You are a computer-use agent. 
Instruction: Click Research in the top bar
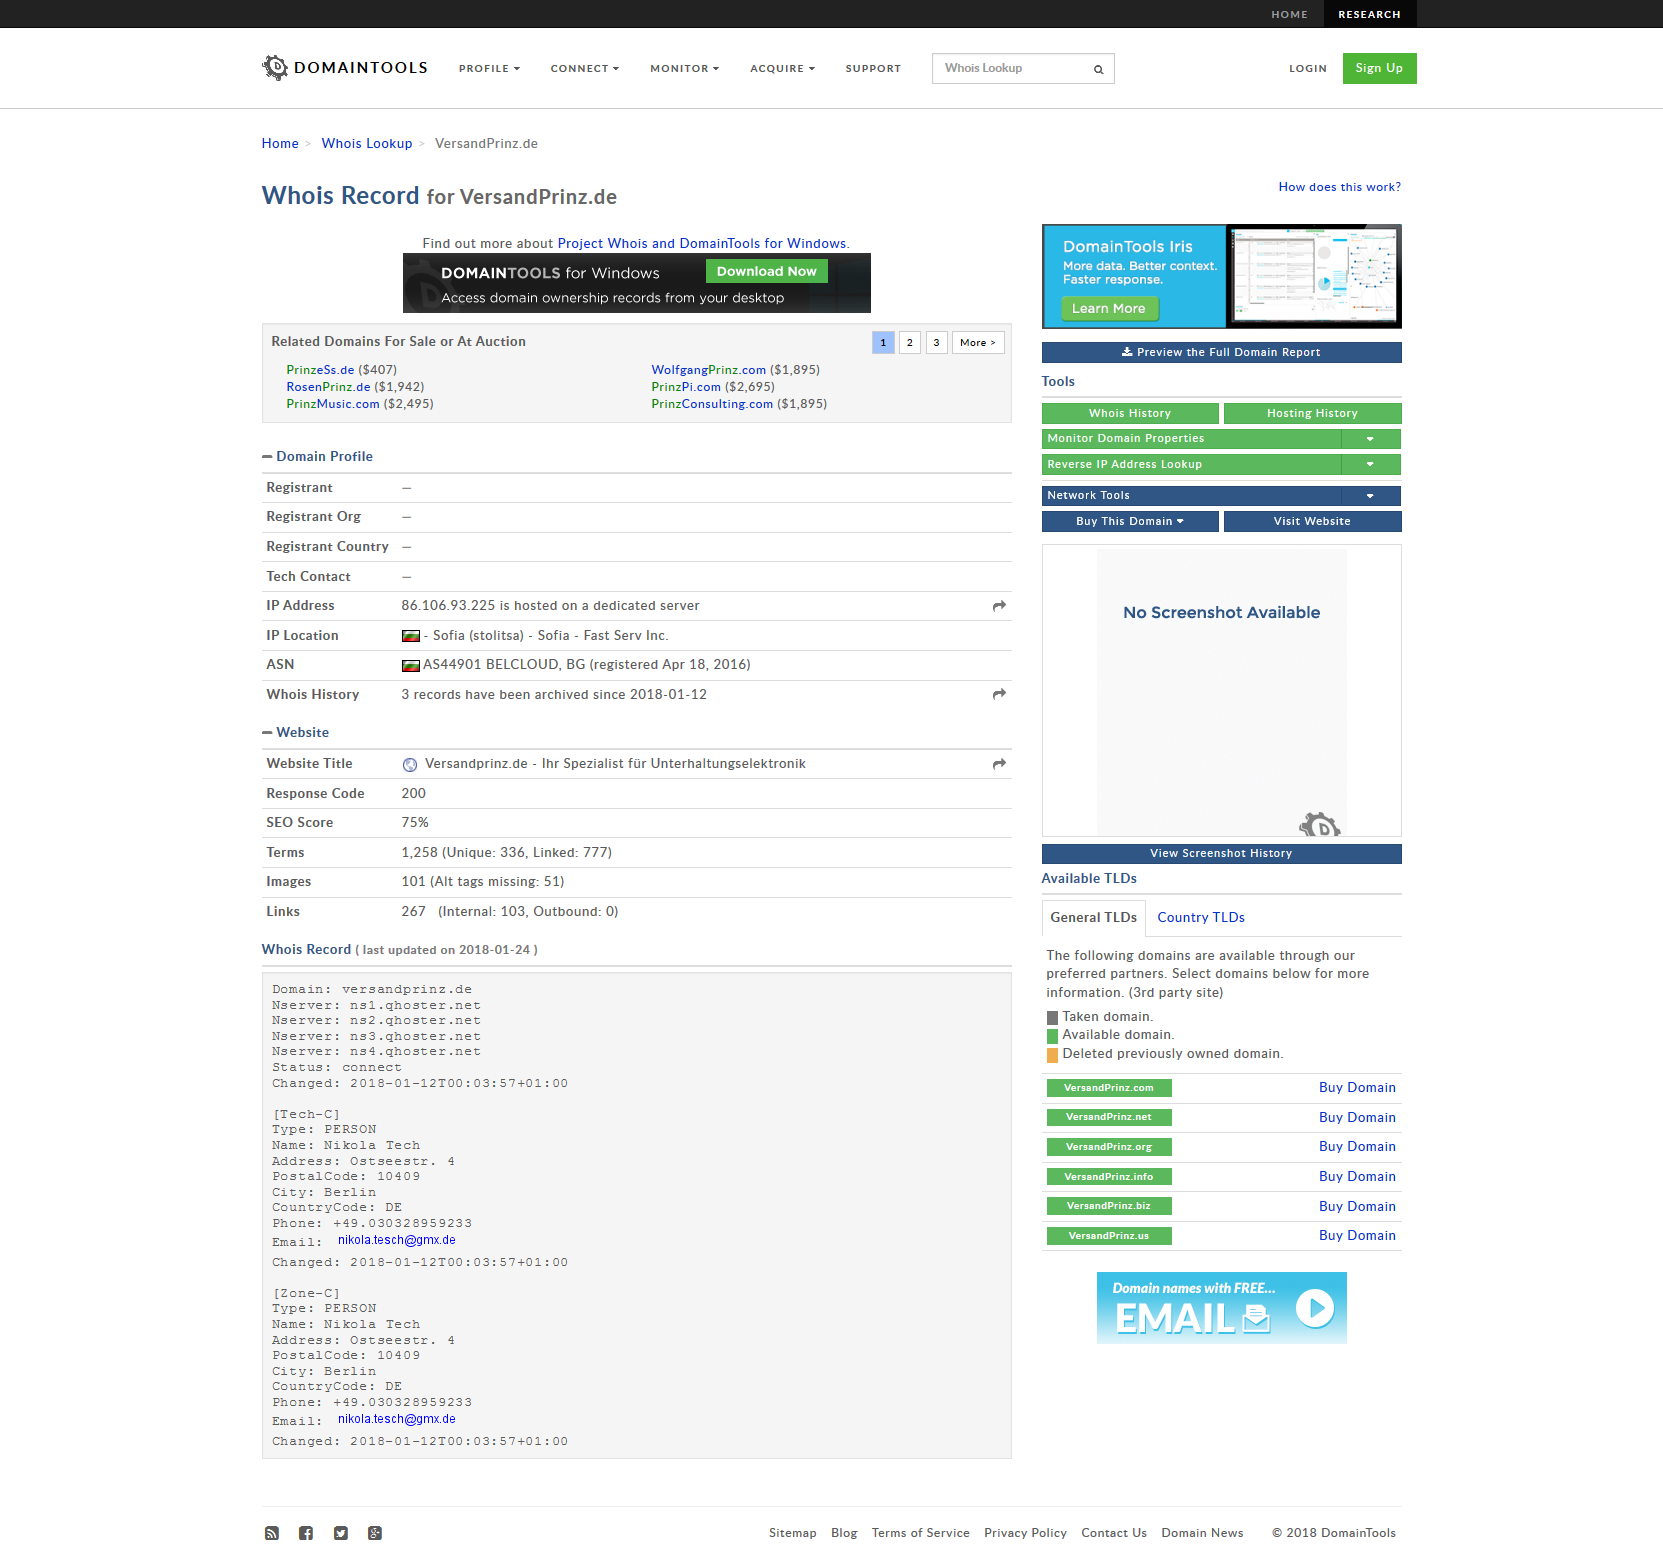tap(1370, 14)
